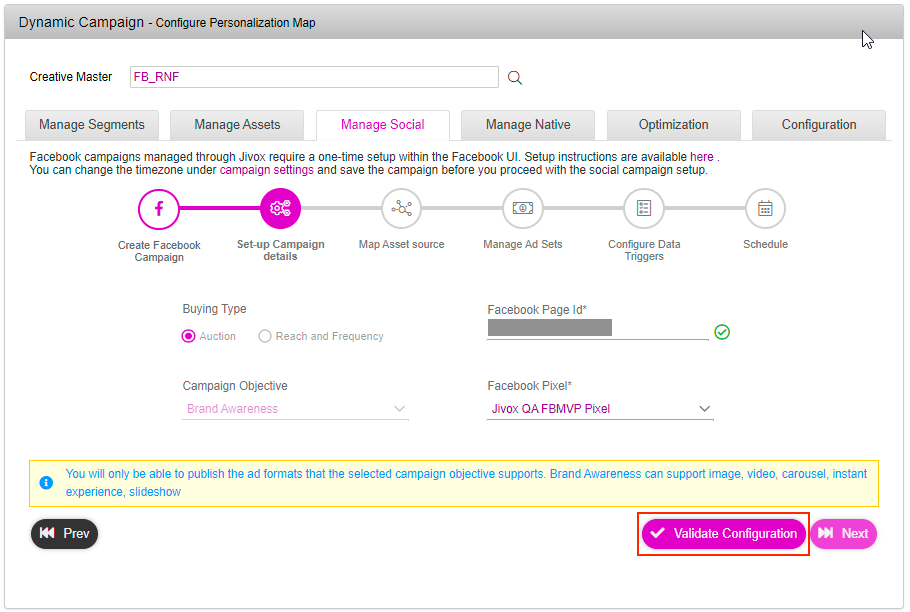Open the Facebook Pixel dropdown
This screenshot has height=612, width=910.
point(600,409)
